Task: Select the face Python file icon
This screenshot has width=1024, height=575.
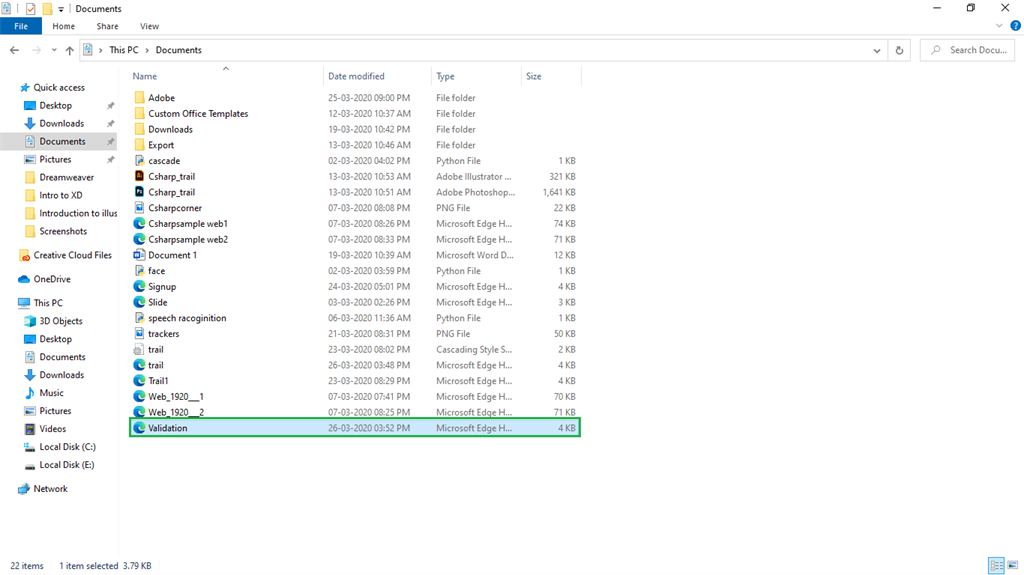Action: click(x=139, y=271)
